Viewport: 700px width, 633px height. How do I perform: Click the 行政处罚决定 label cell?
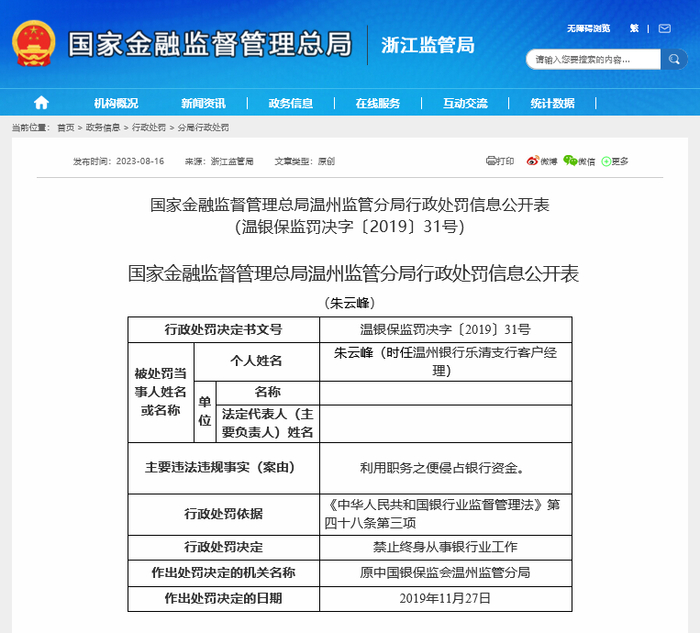tap(224, 547)
